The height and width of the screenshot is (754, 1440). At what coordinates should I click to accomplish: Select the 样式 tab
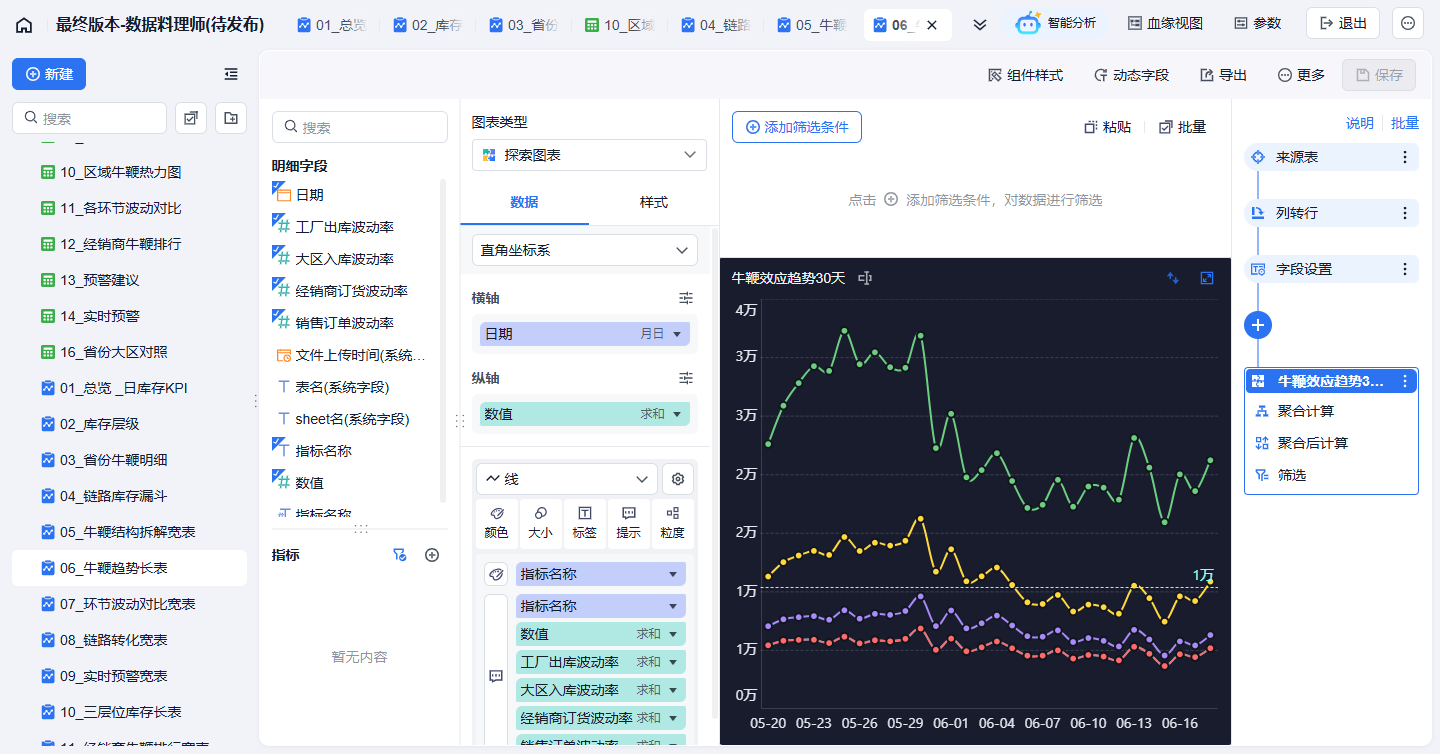654,202
